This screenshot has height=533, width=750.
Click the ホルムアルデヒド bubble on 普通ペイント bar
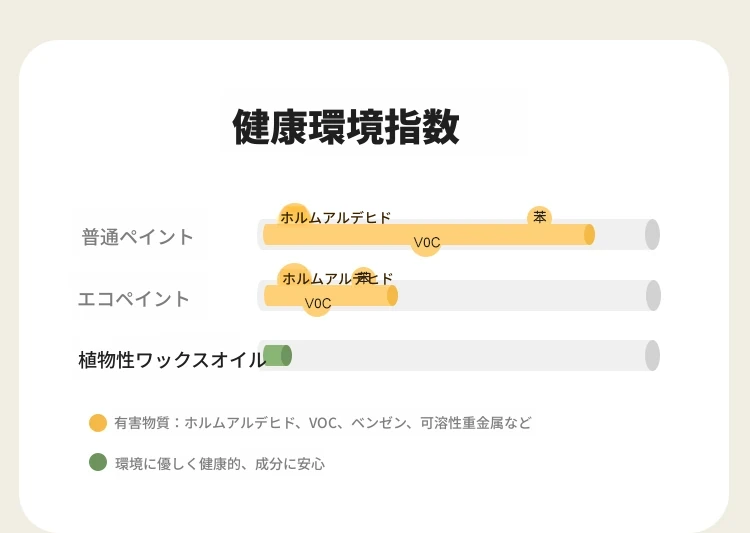294,217
